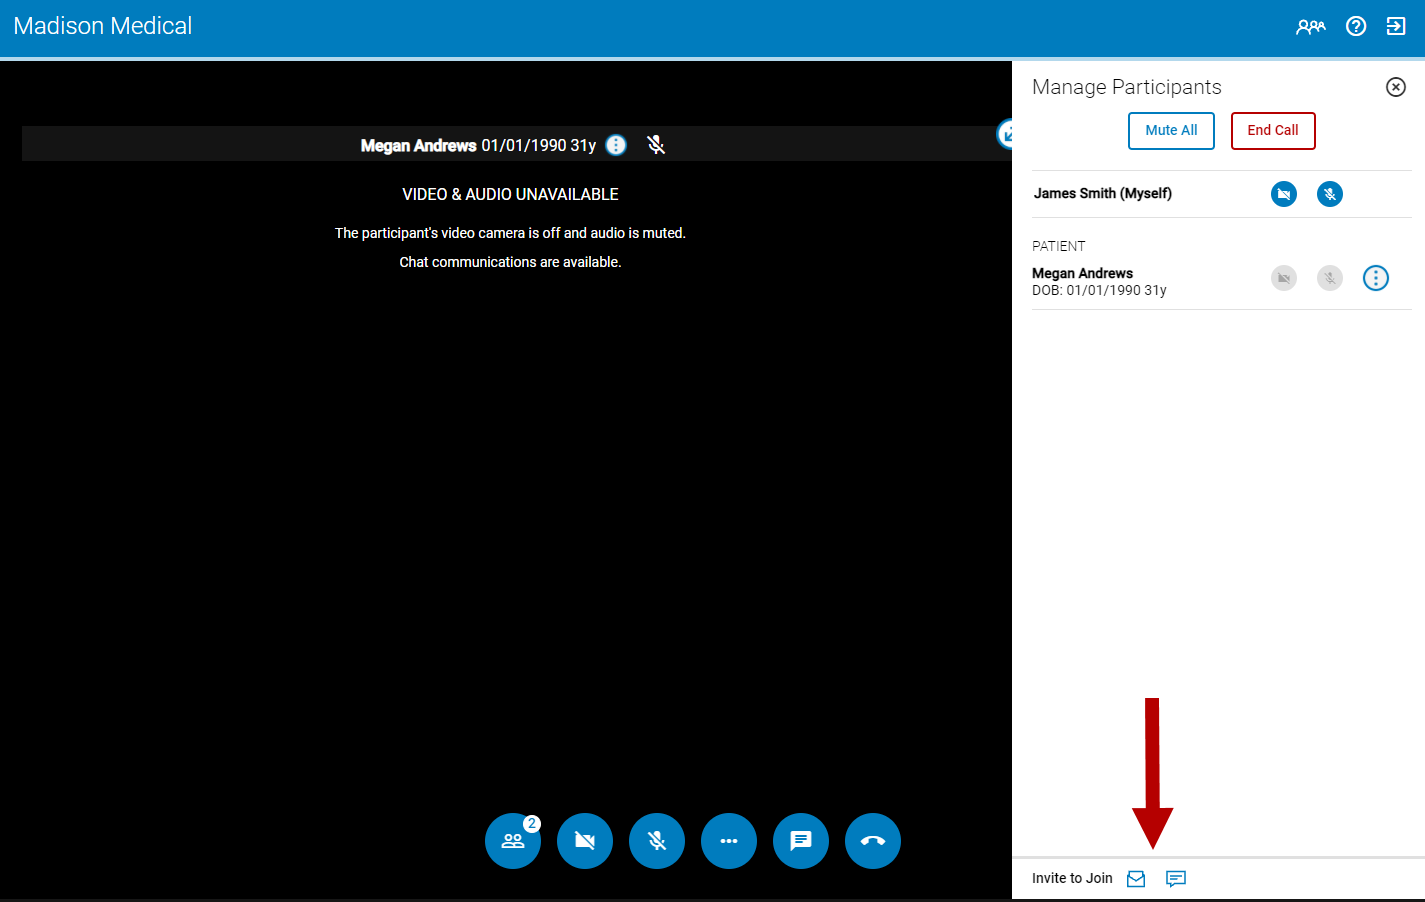The image size is (1425, 902).
Task: Close the Manage Participants panel
Action: point(1396,87)
